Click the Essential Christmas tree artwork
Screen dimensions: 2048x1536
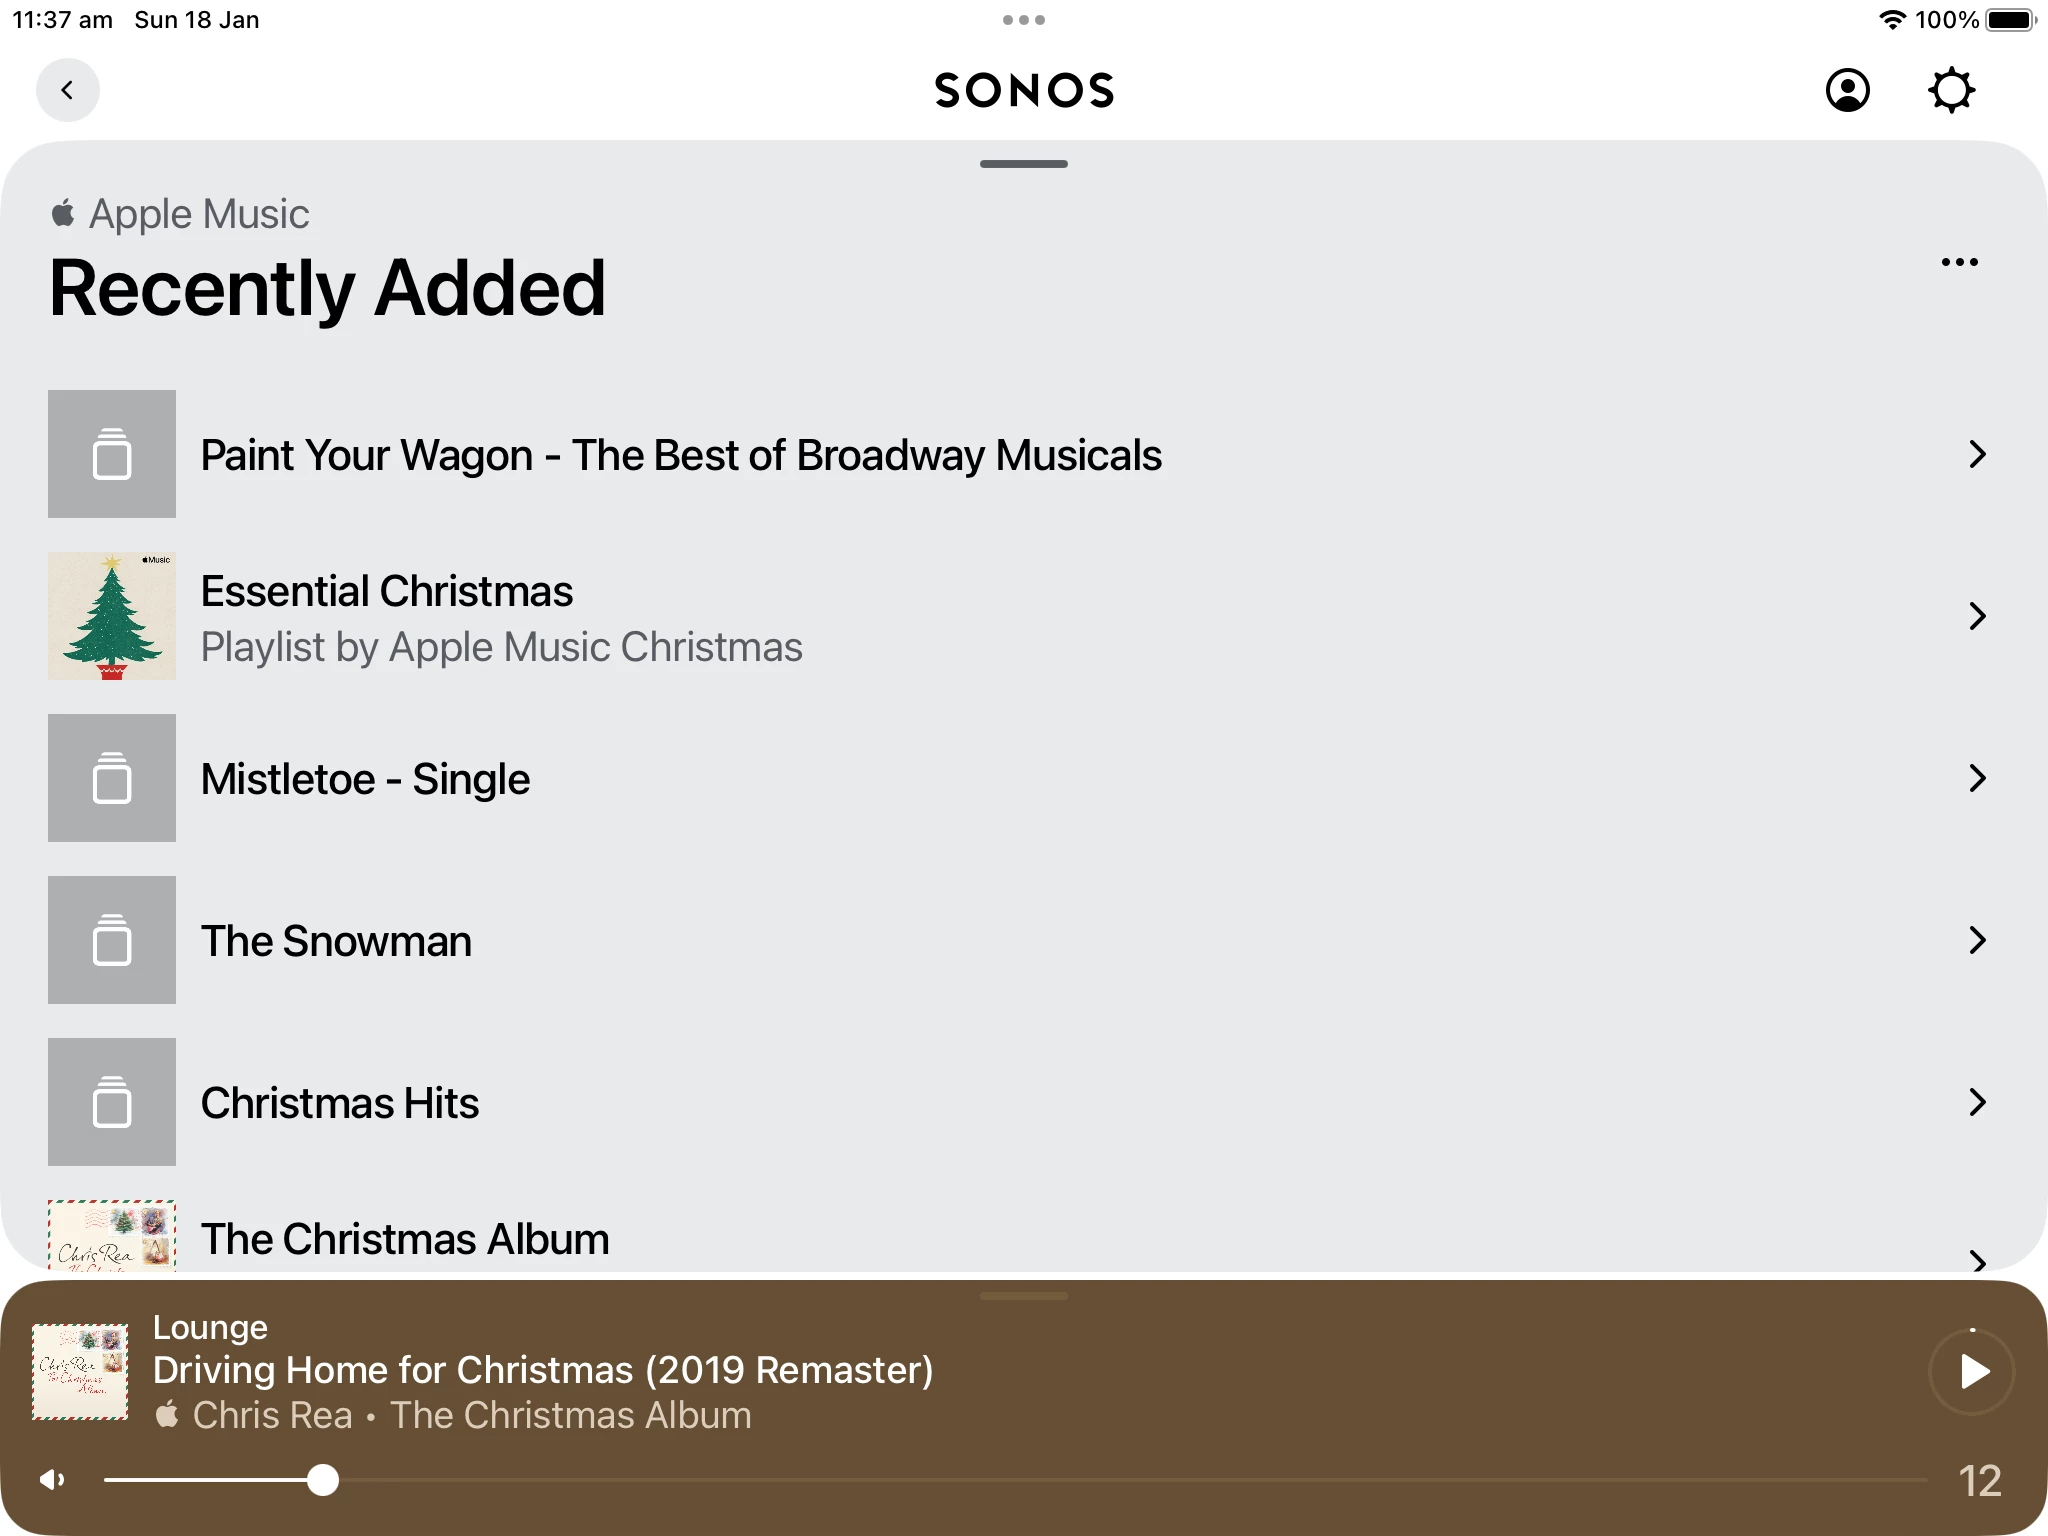(x=112, y=616)
